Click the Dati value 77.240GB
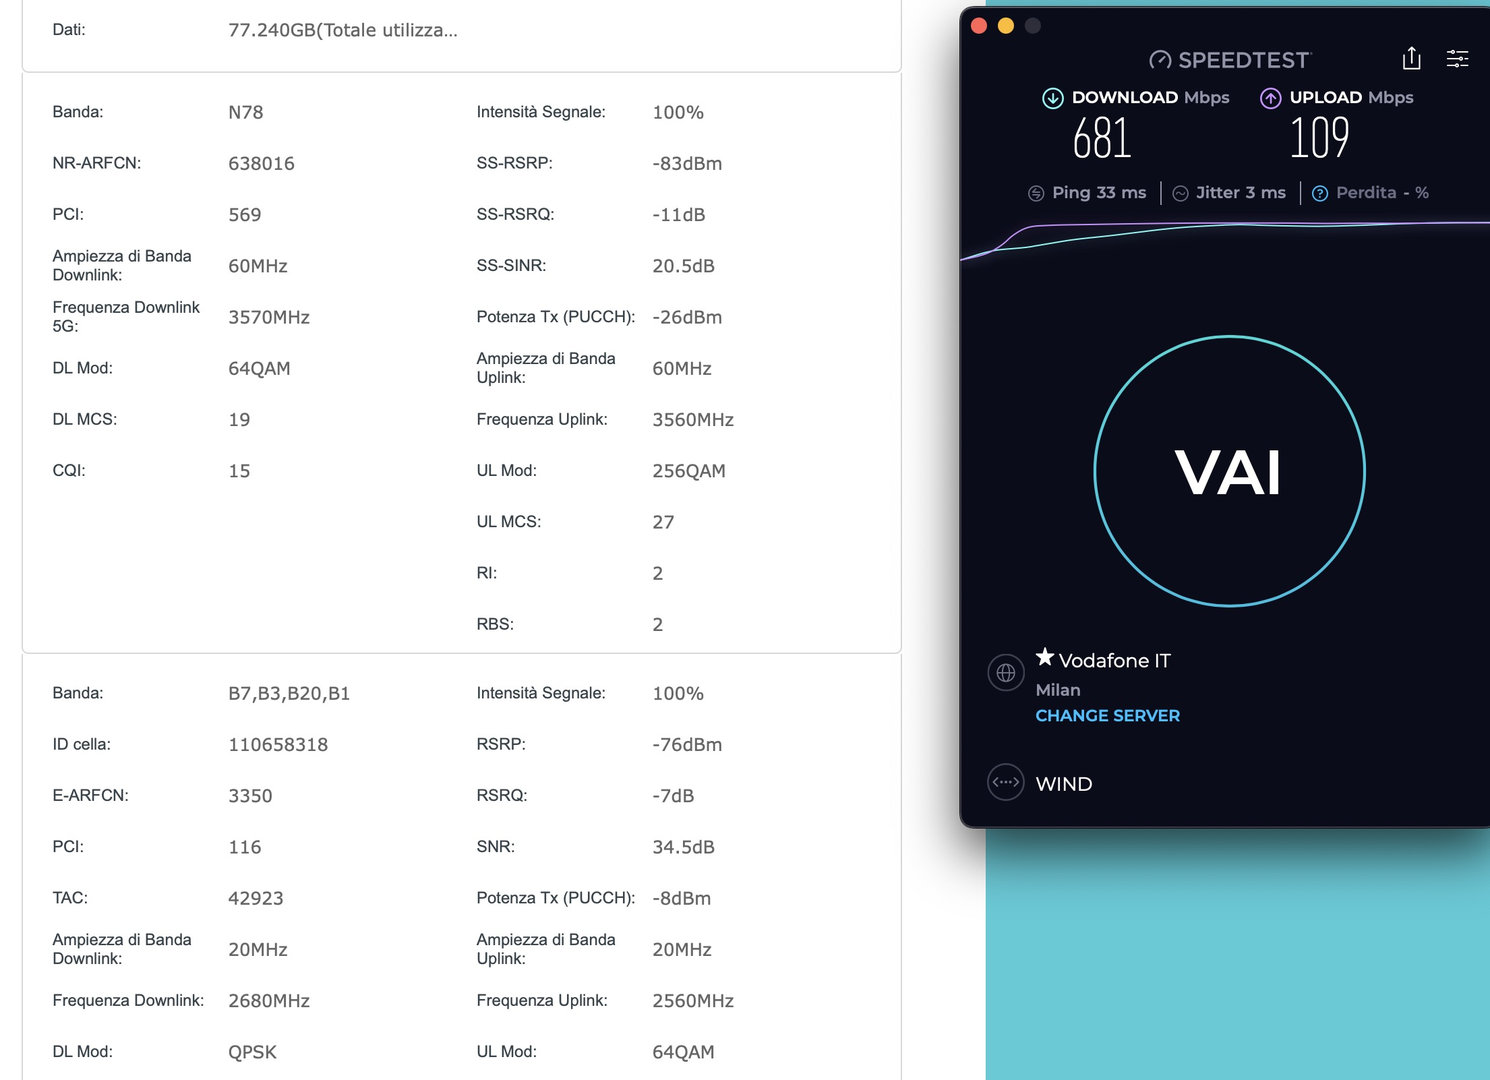The image size is (1490, 1080). point(343,30)
